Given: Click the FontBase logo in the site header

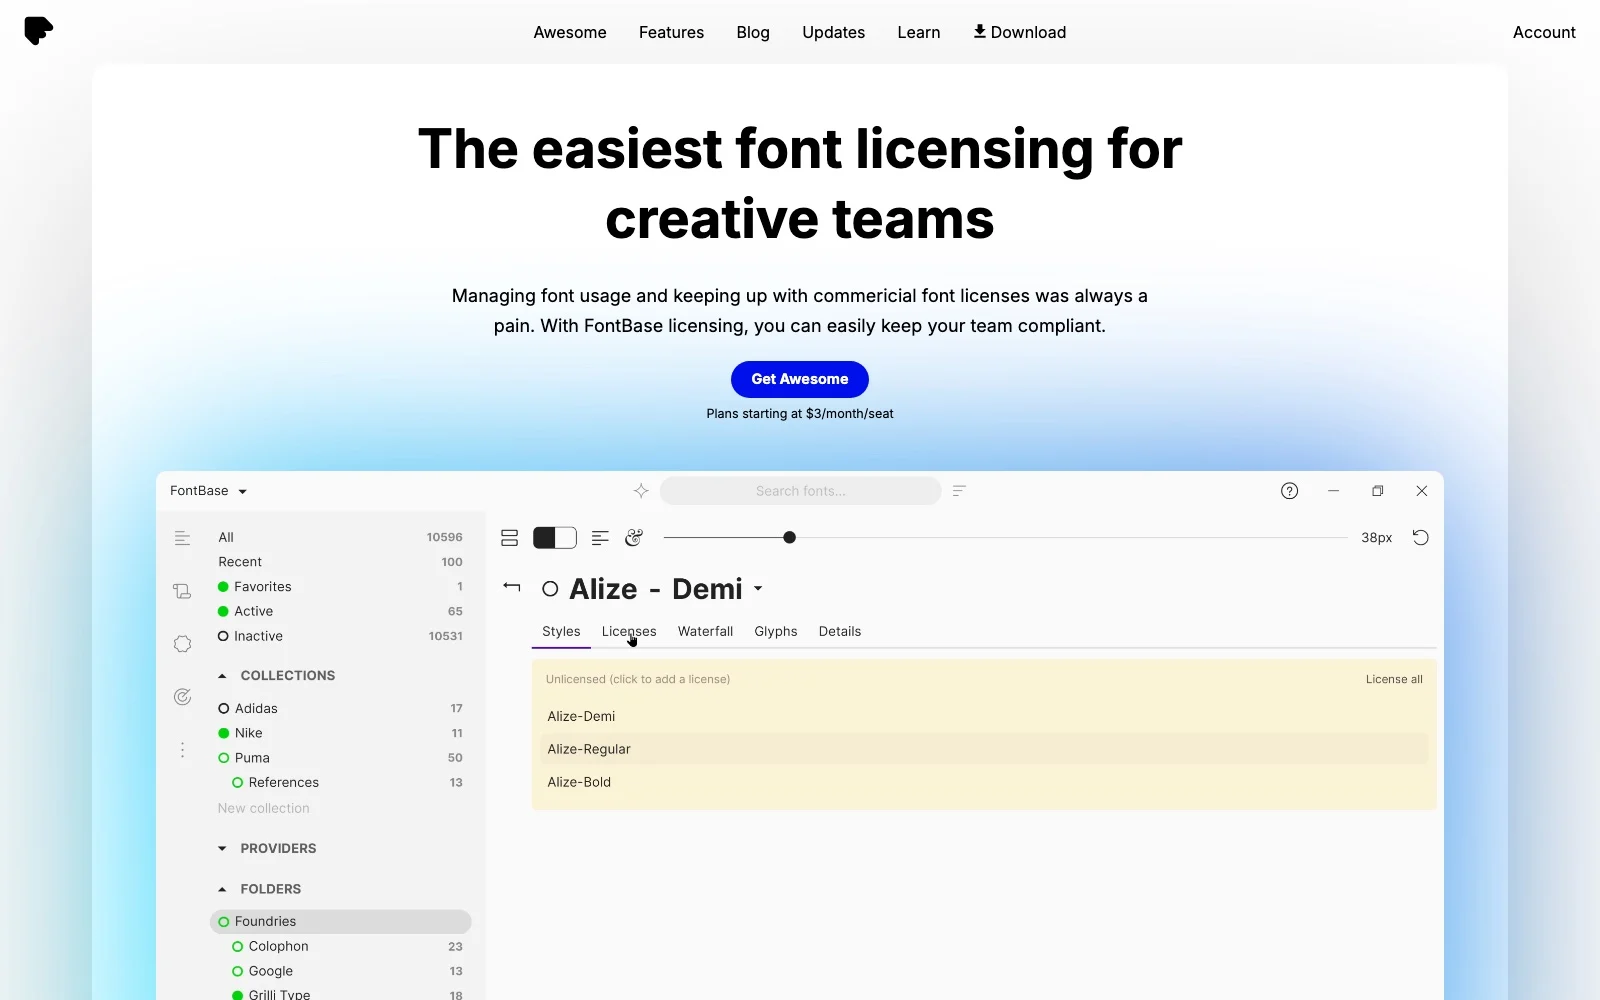Looking at the screenshot, I should (39, 31).
